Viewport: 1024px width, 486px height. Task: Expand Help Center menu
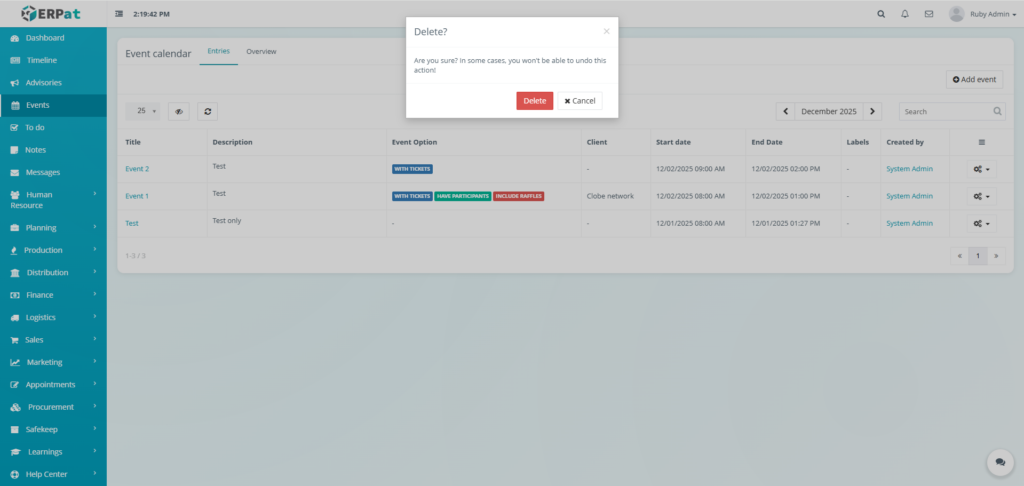coord(53,474)
